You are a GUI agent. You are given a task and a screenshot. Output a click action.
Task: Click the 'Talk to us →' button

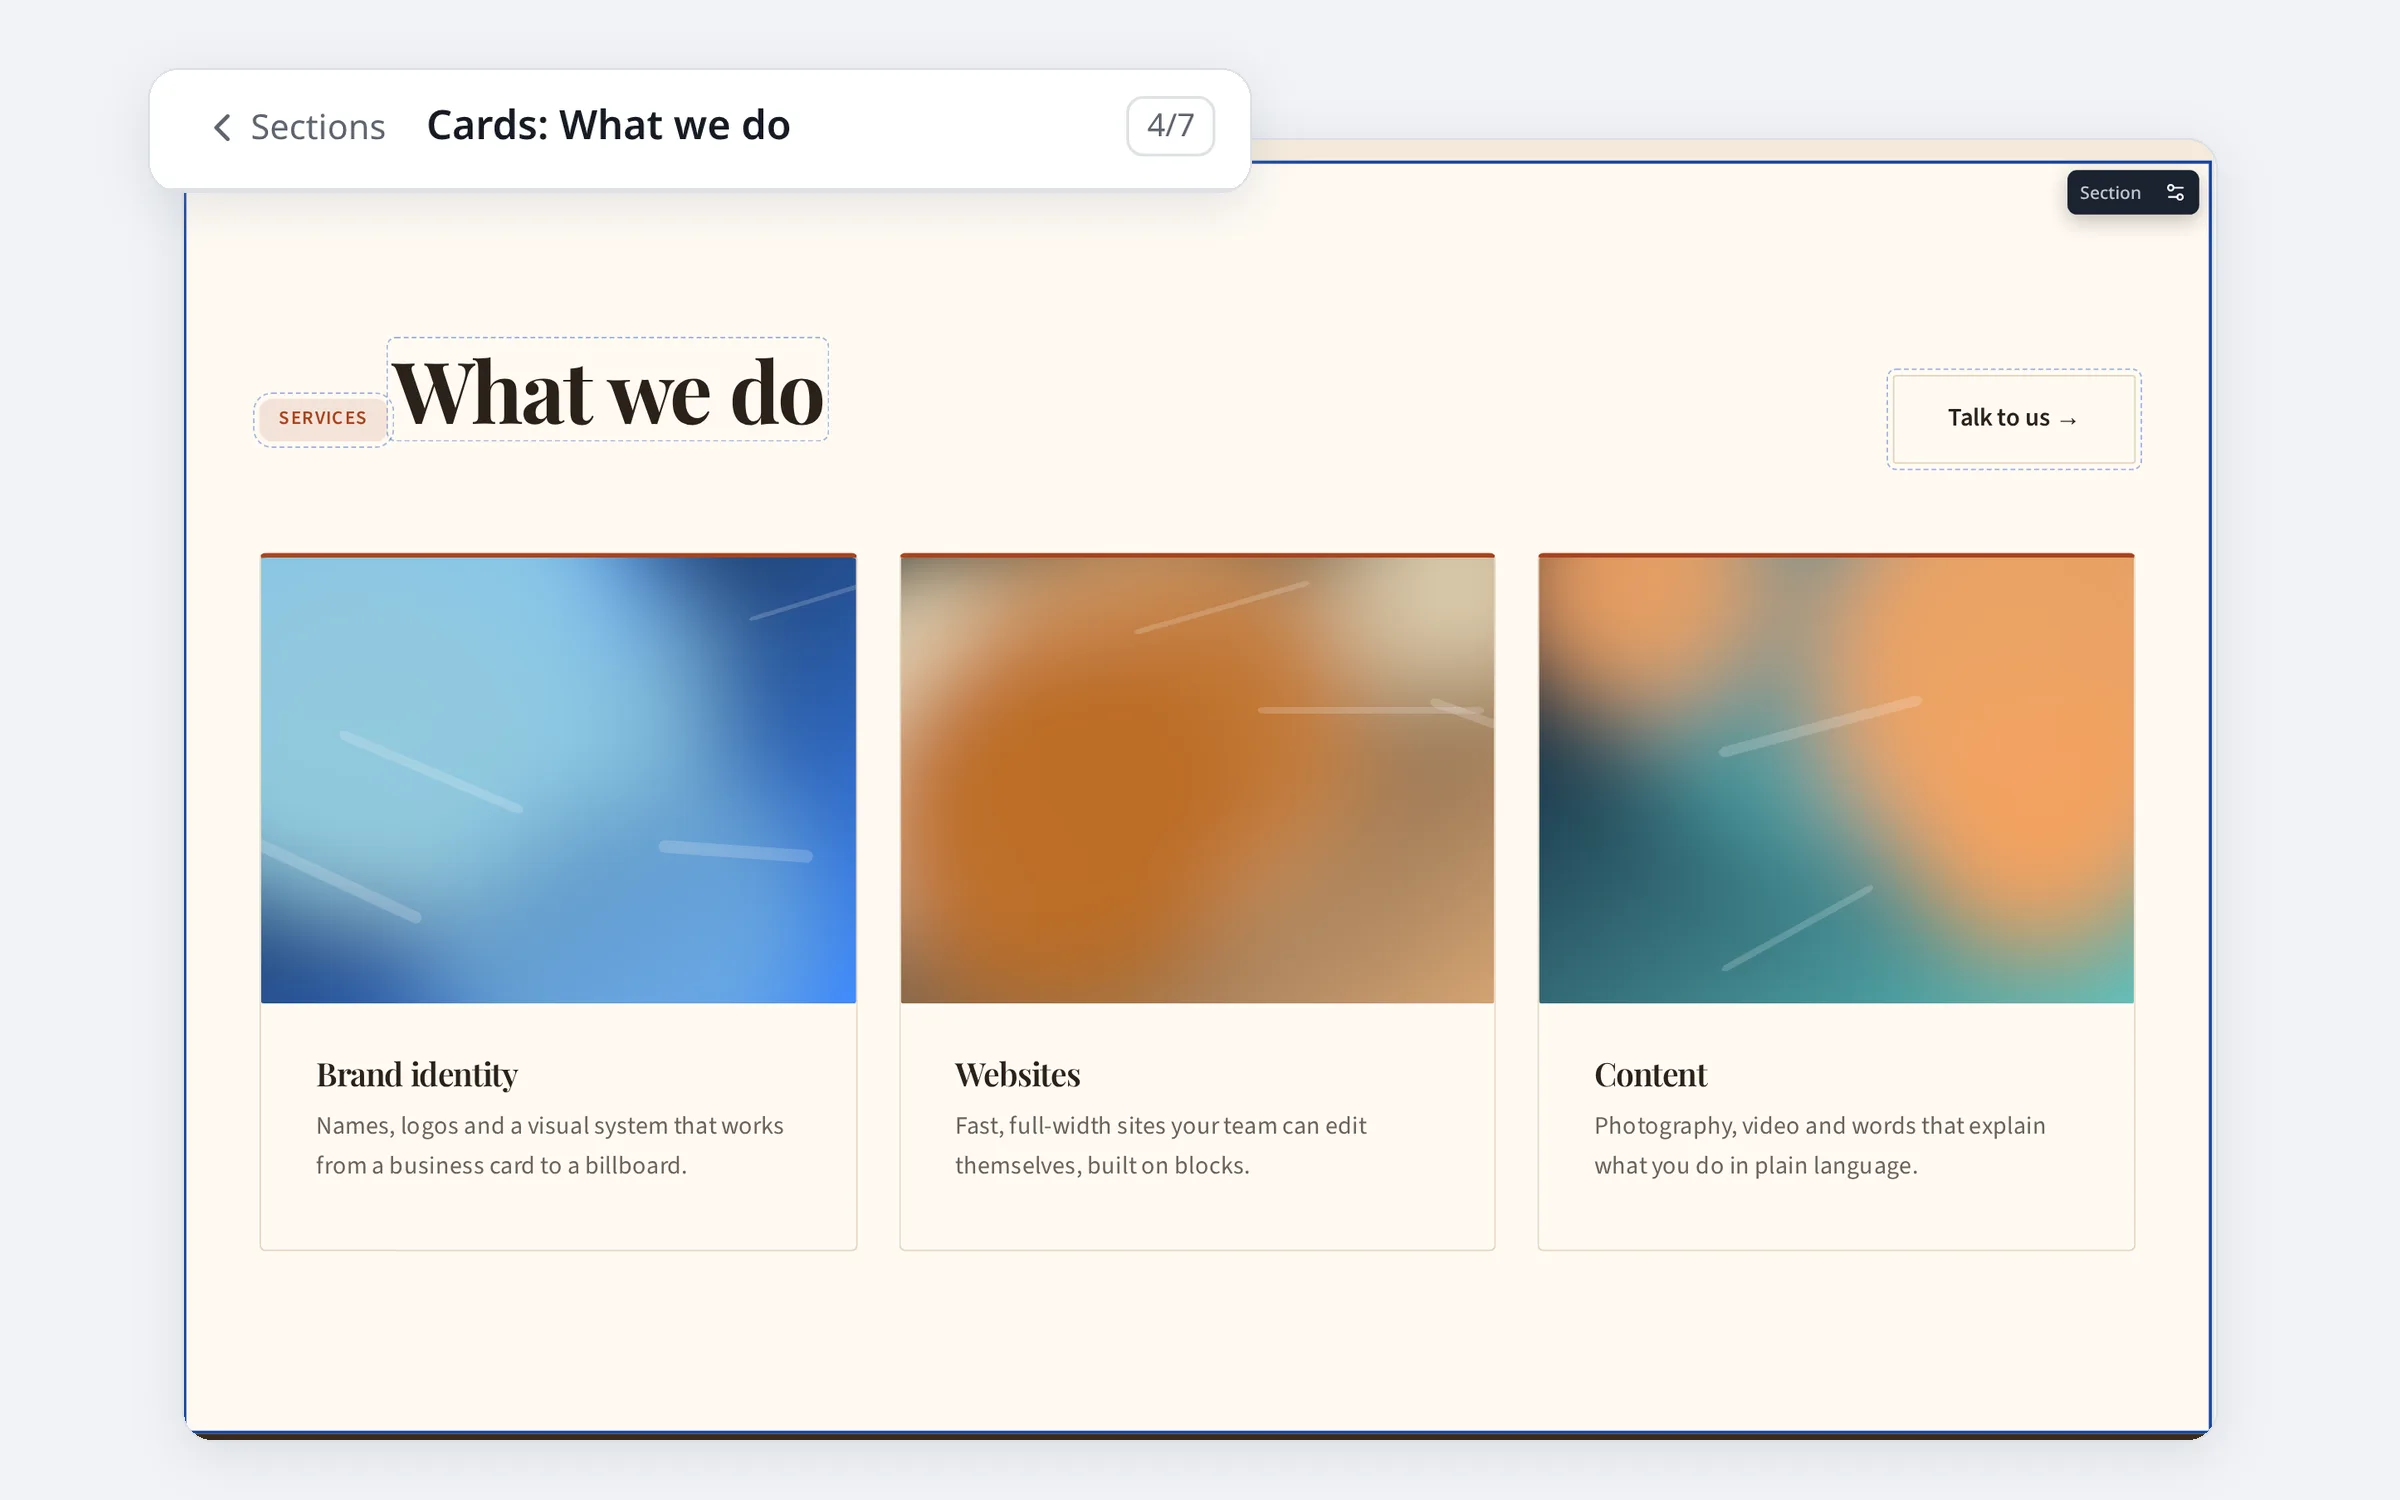(2013, 419)
